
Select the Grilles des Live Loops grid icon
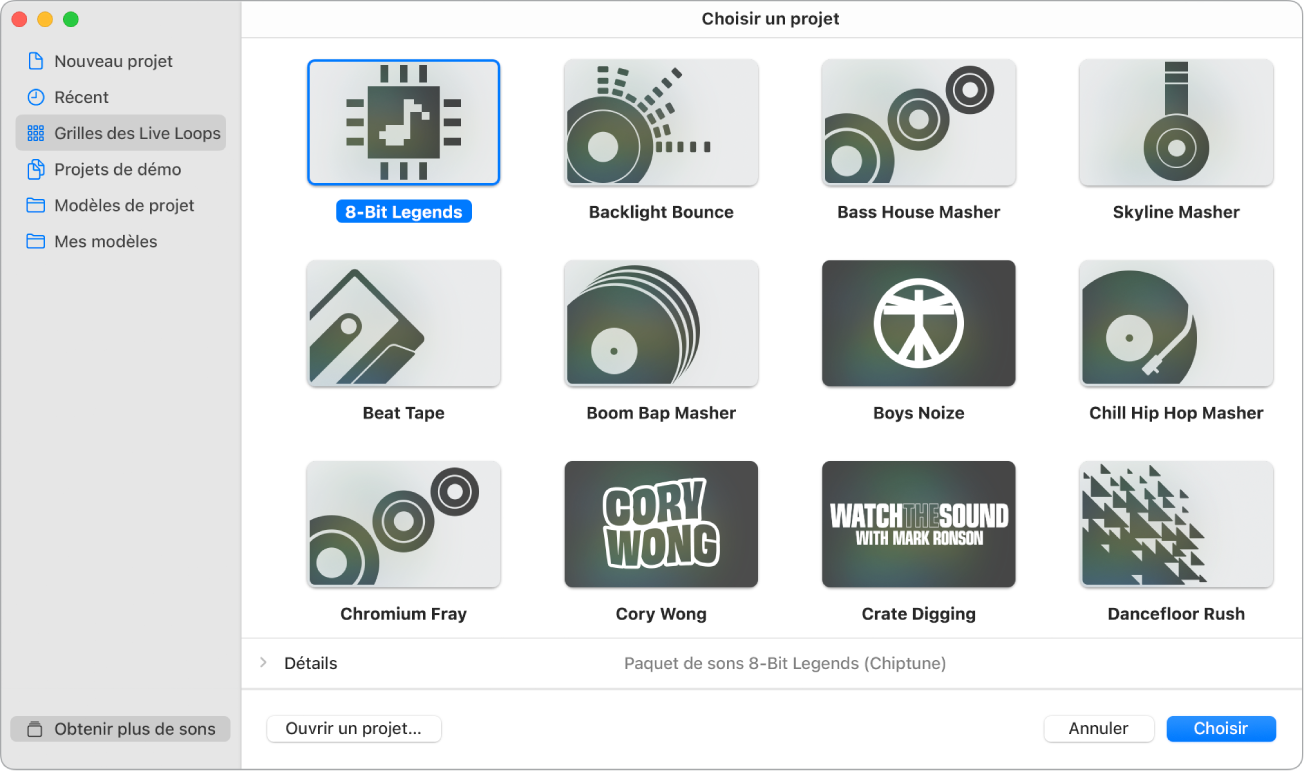[36, 133]
